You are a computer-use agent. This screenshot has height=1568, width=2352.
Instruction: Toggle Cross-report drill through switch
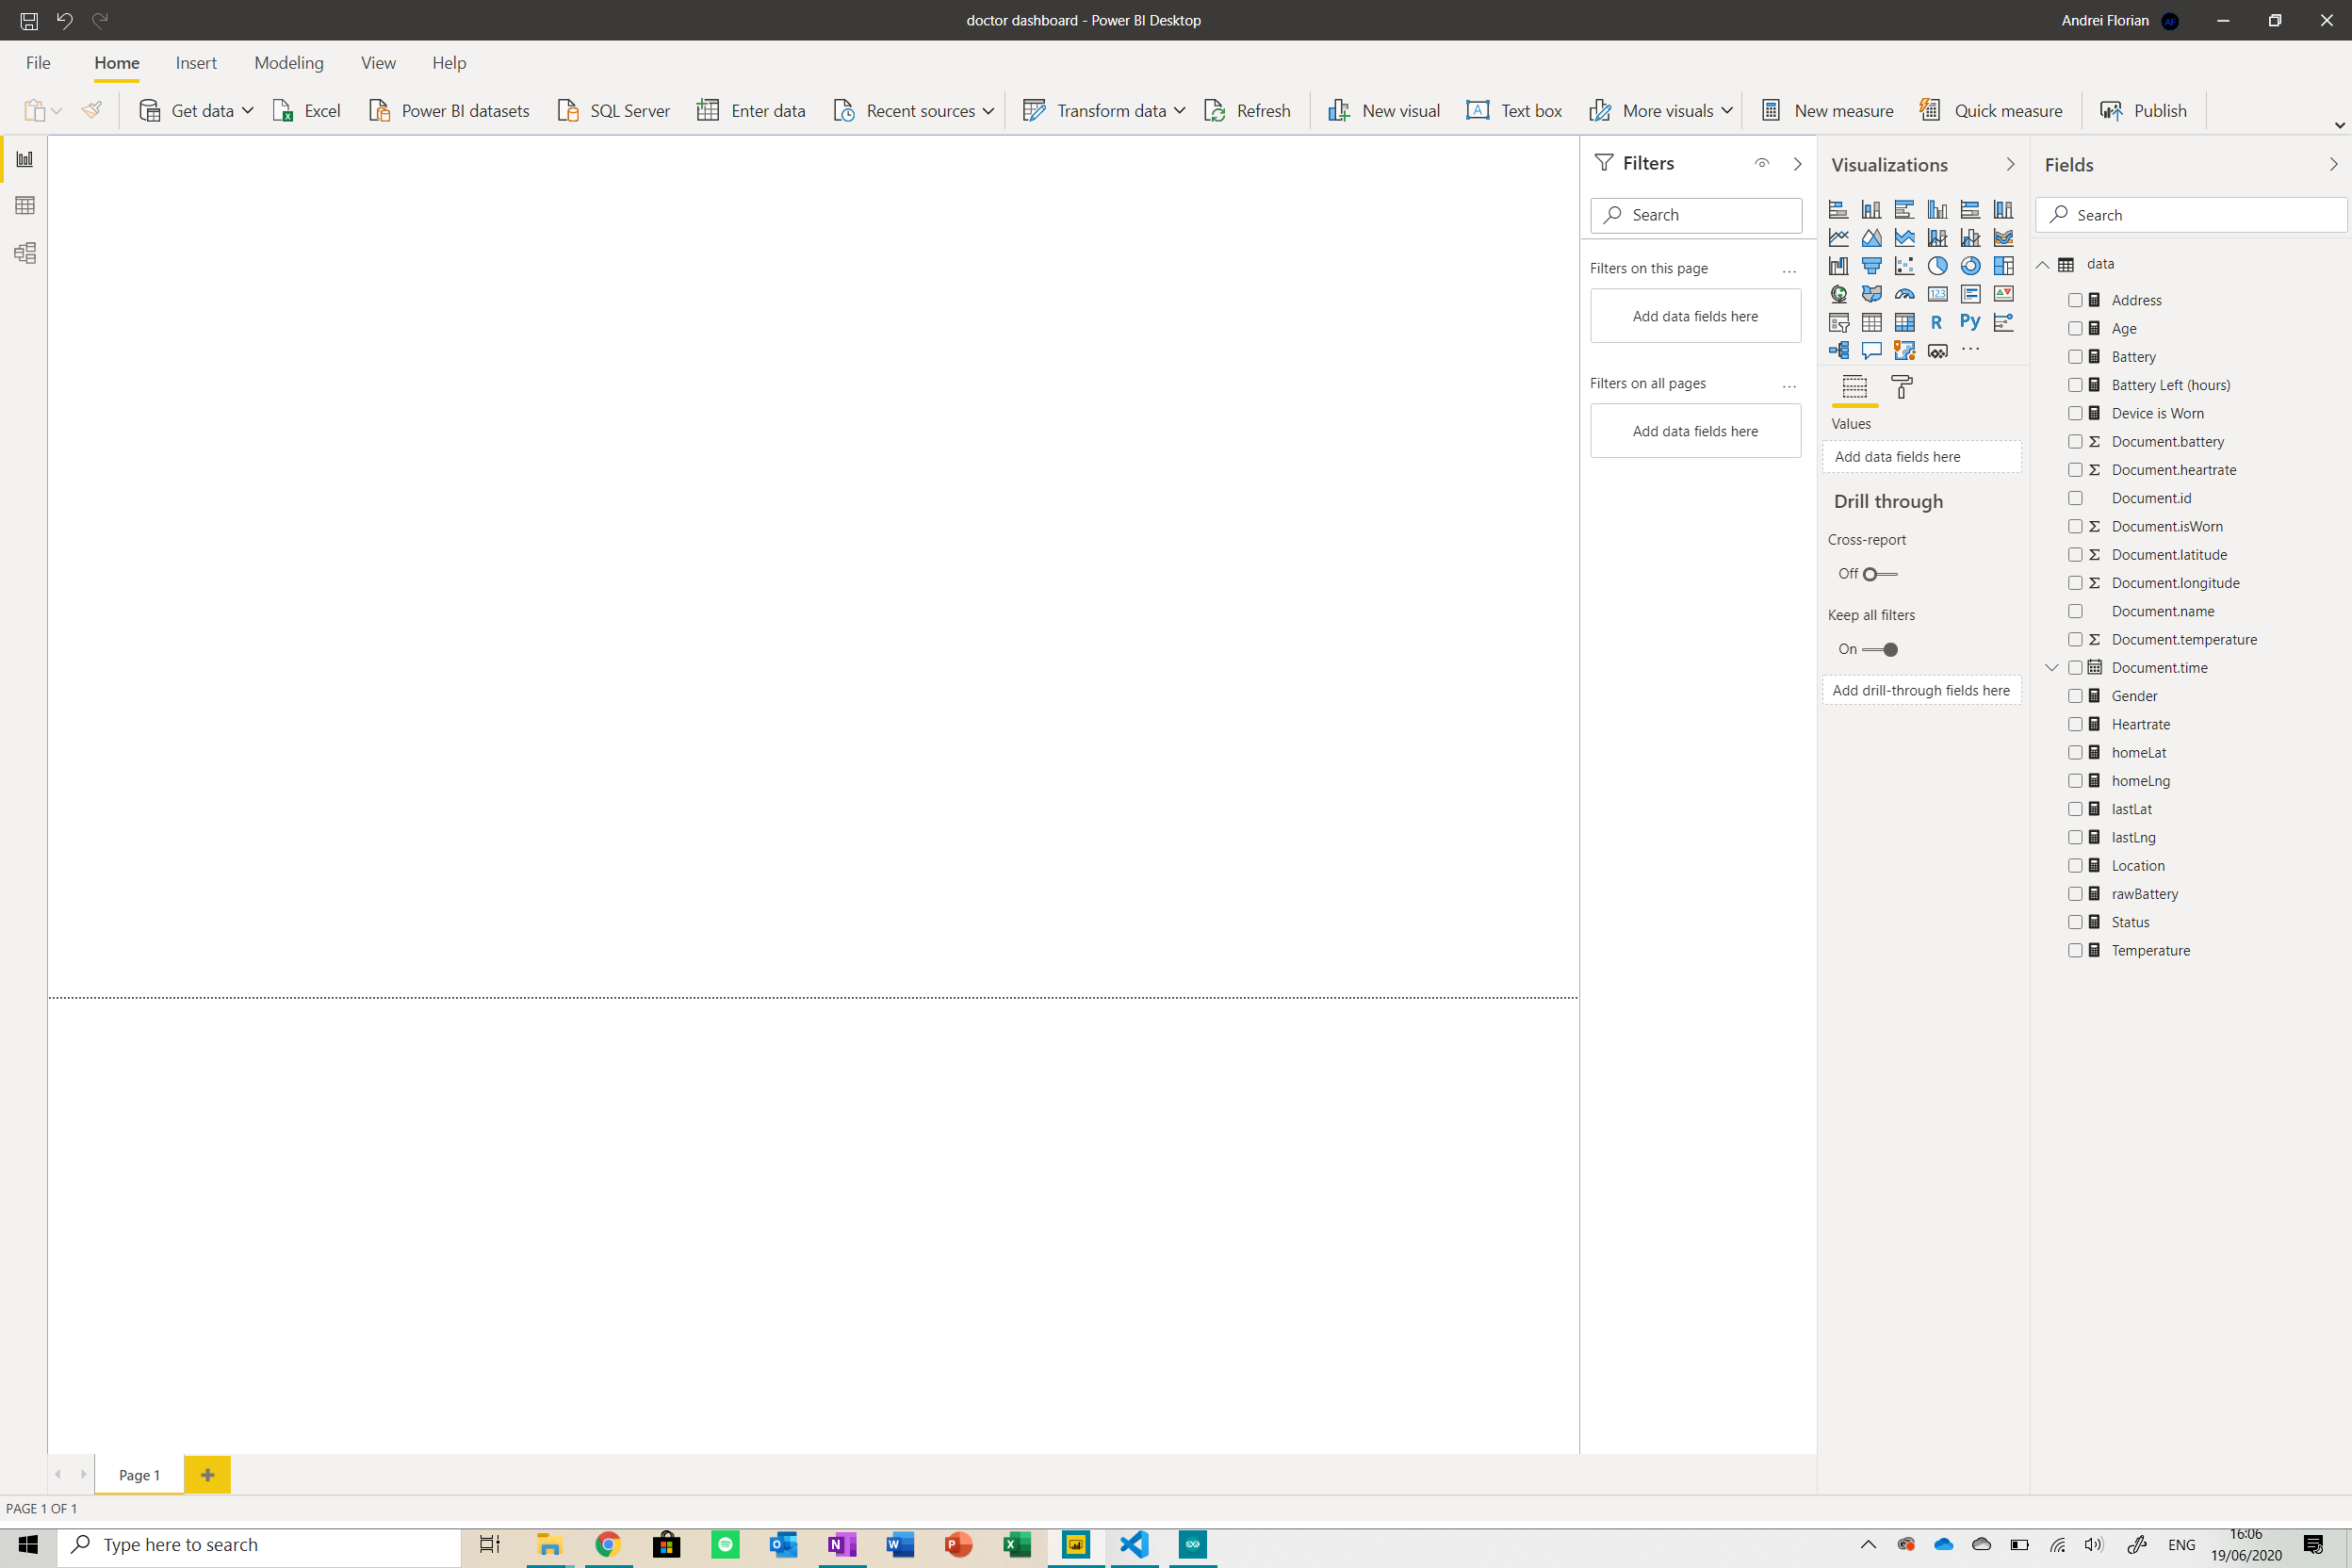point(1879,574)
